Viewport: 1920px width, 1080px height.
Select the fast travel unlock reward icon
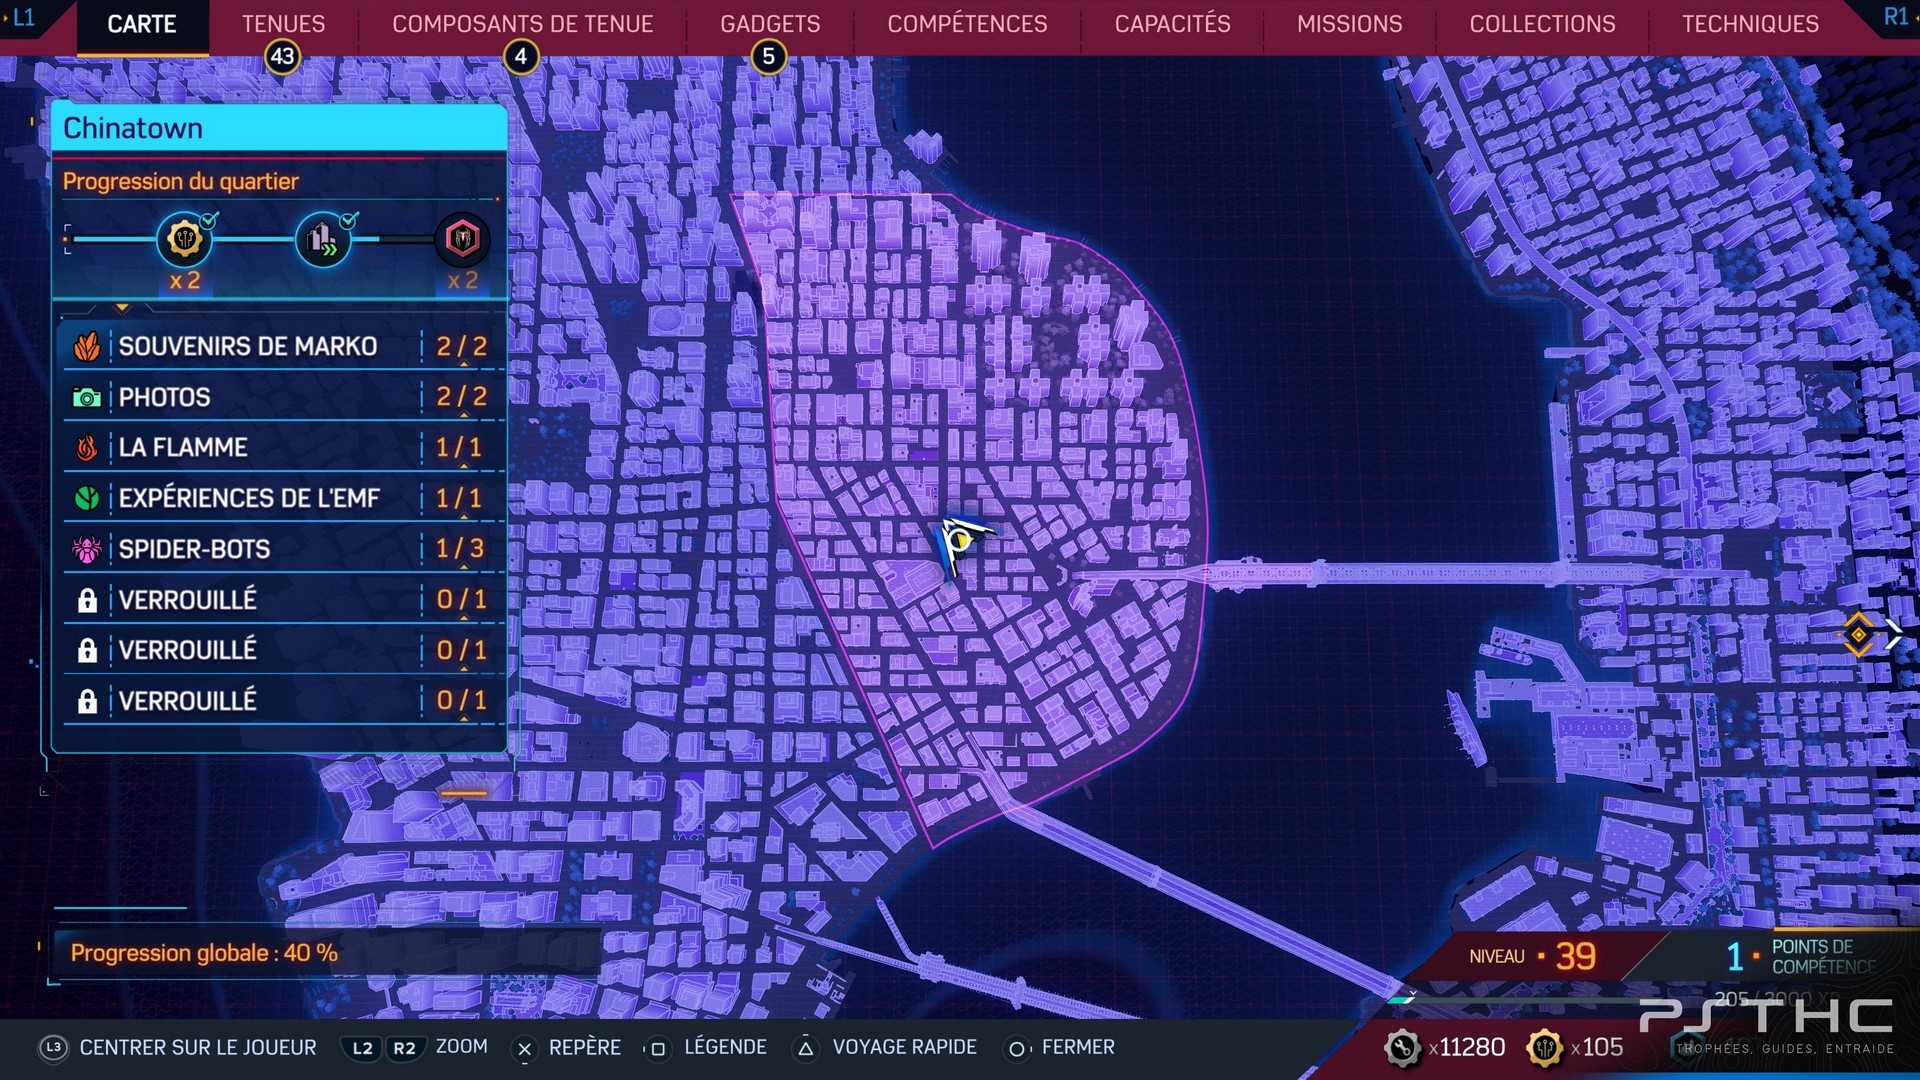tap(323, 239)
